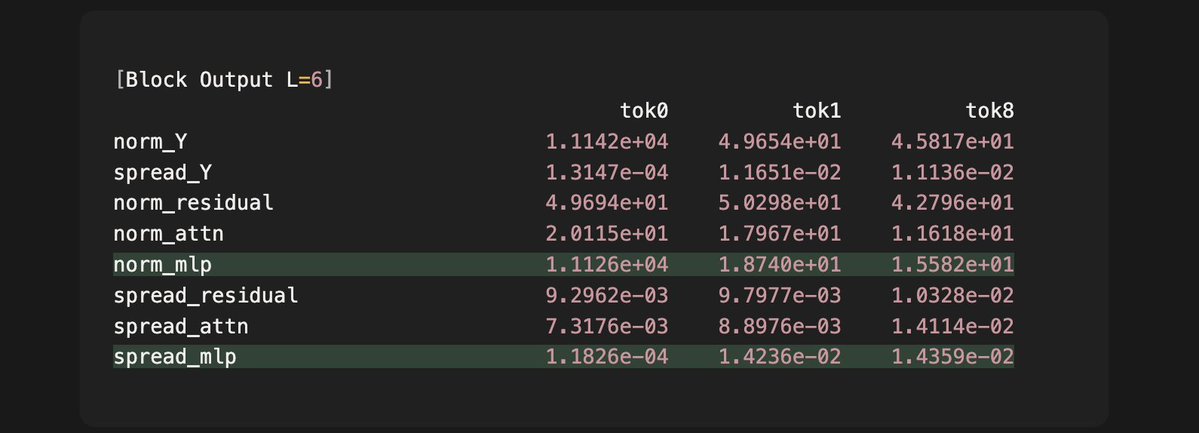Viewport: 1199px width, 433px height.
Task: Click the norm_residual row label
Action: click(x=194, y=204)
